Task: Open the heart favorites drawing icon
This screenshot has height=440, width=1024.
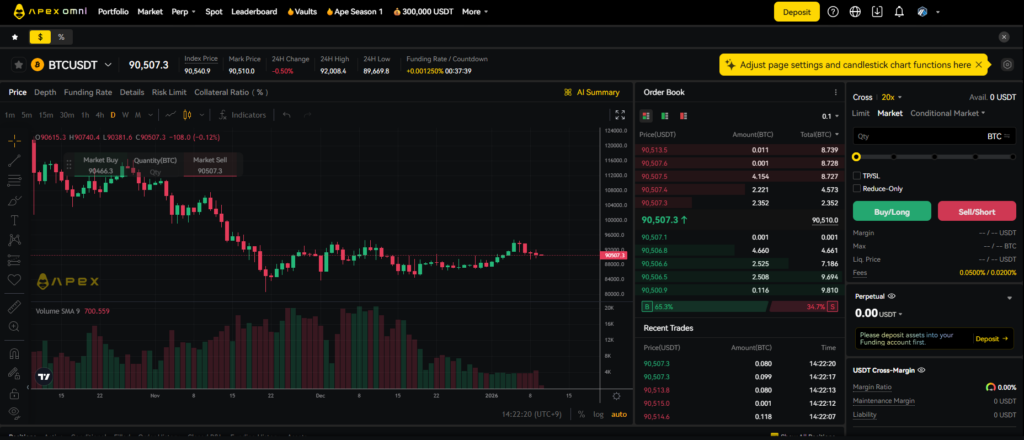Action: click(x=14, y=279)
